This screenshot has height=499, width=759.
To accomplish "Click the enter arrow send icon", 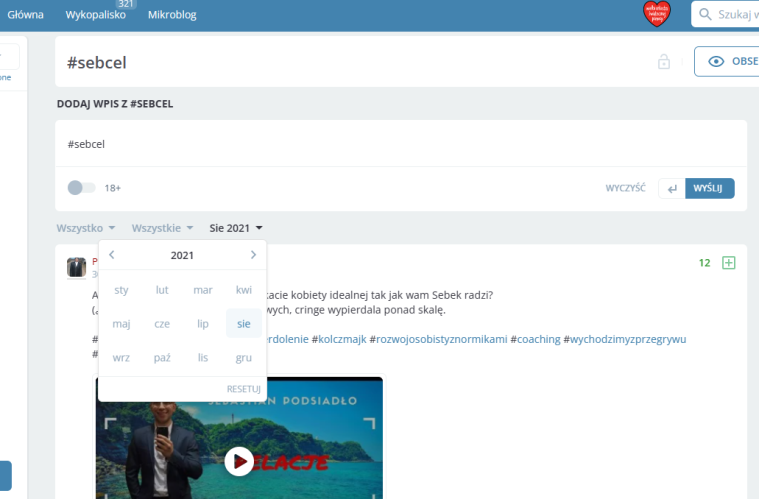I will pos(672,188).
